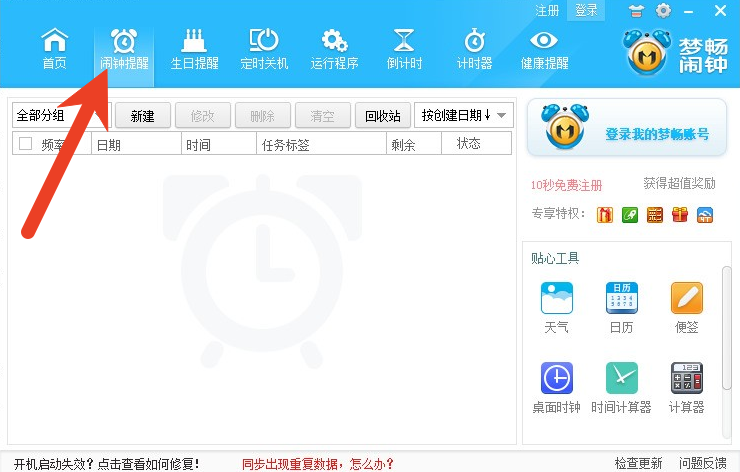Go to the 首页 home tab
Image resolution: width=740 pixels, height=472 pixels.
(x=54, y=50)
